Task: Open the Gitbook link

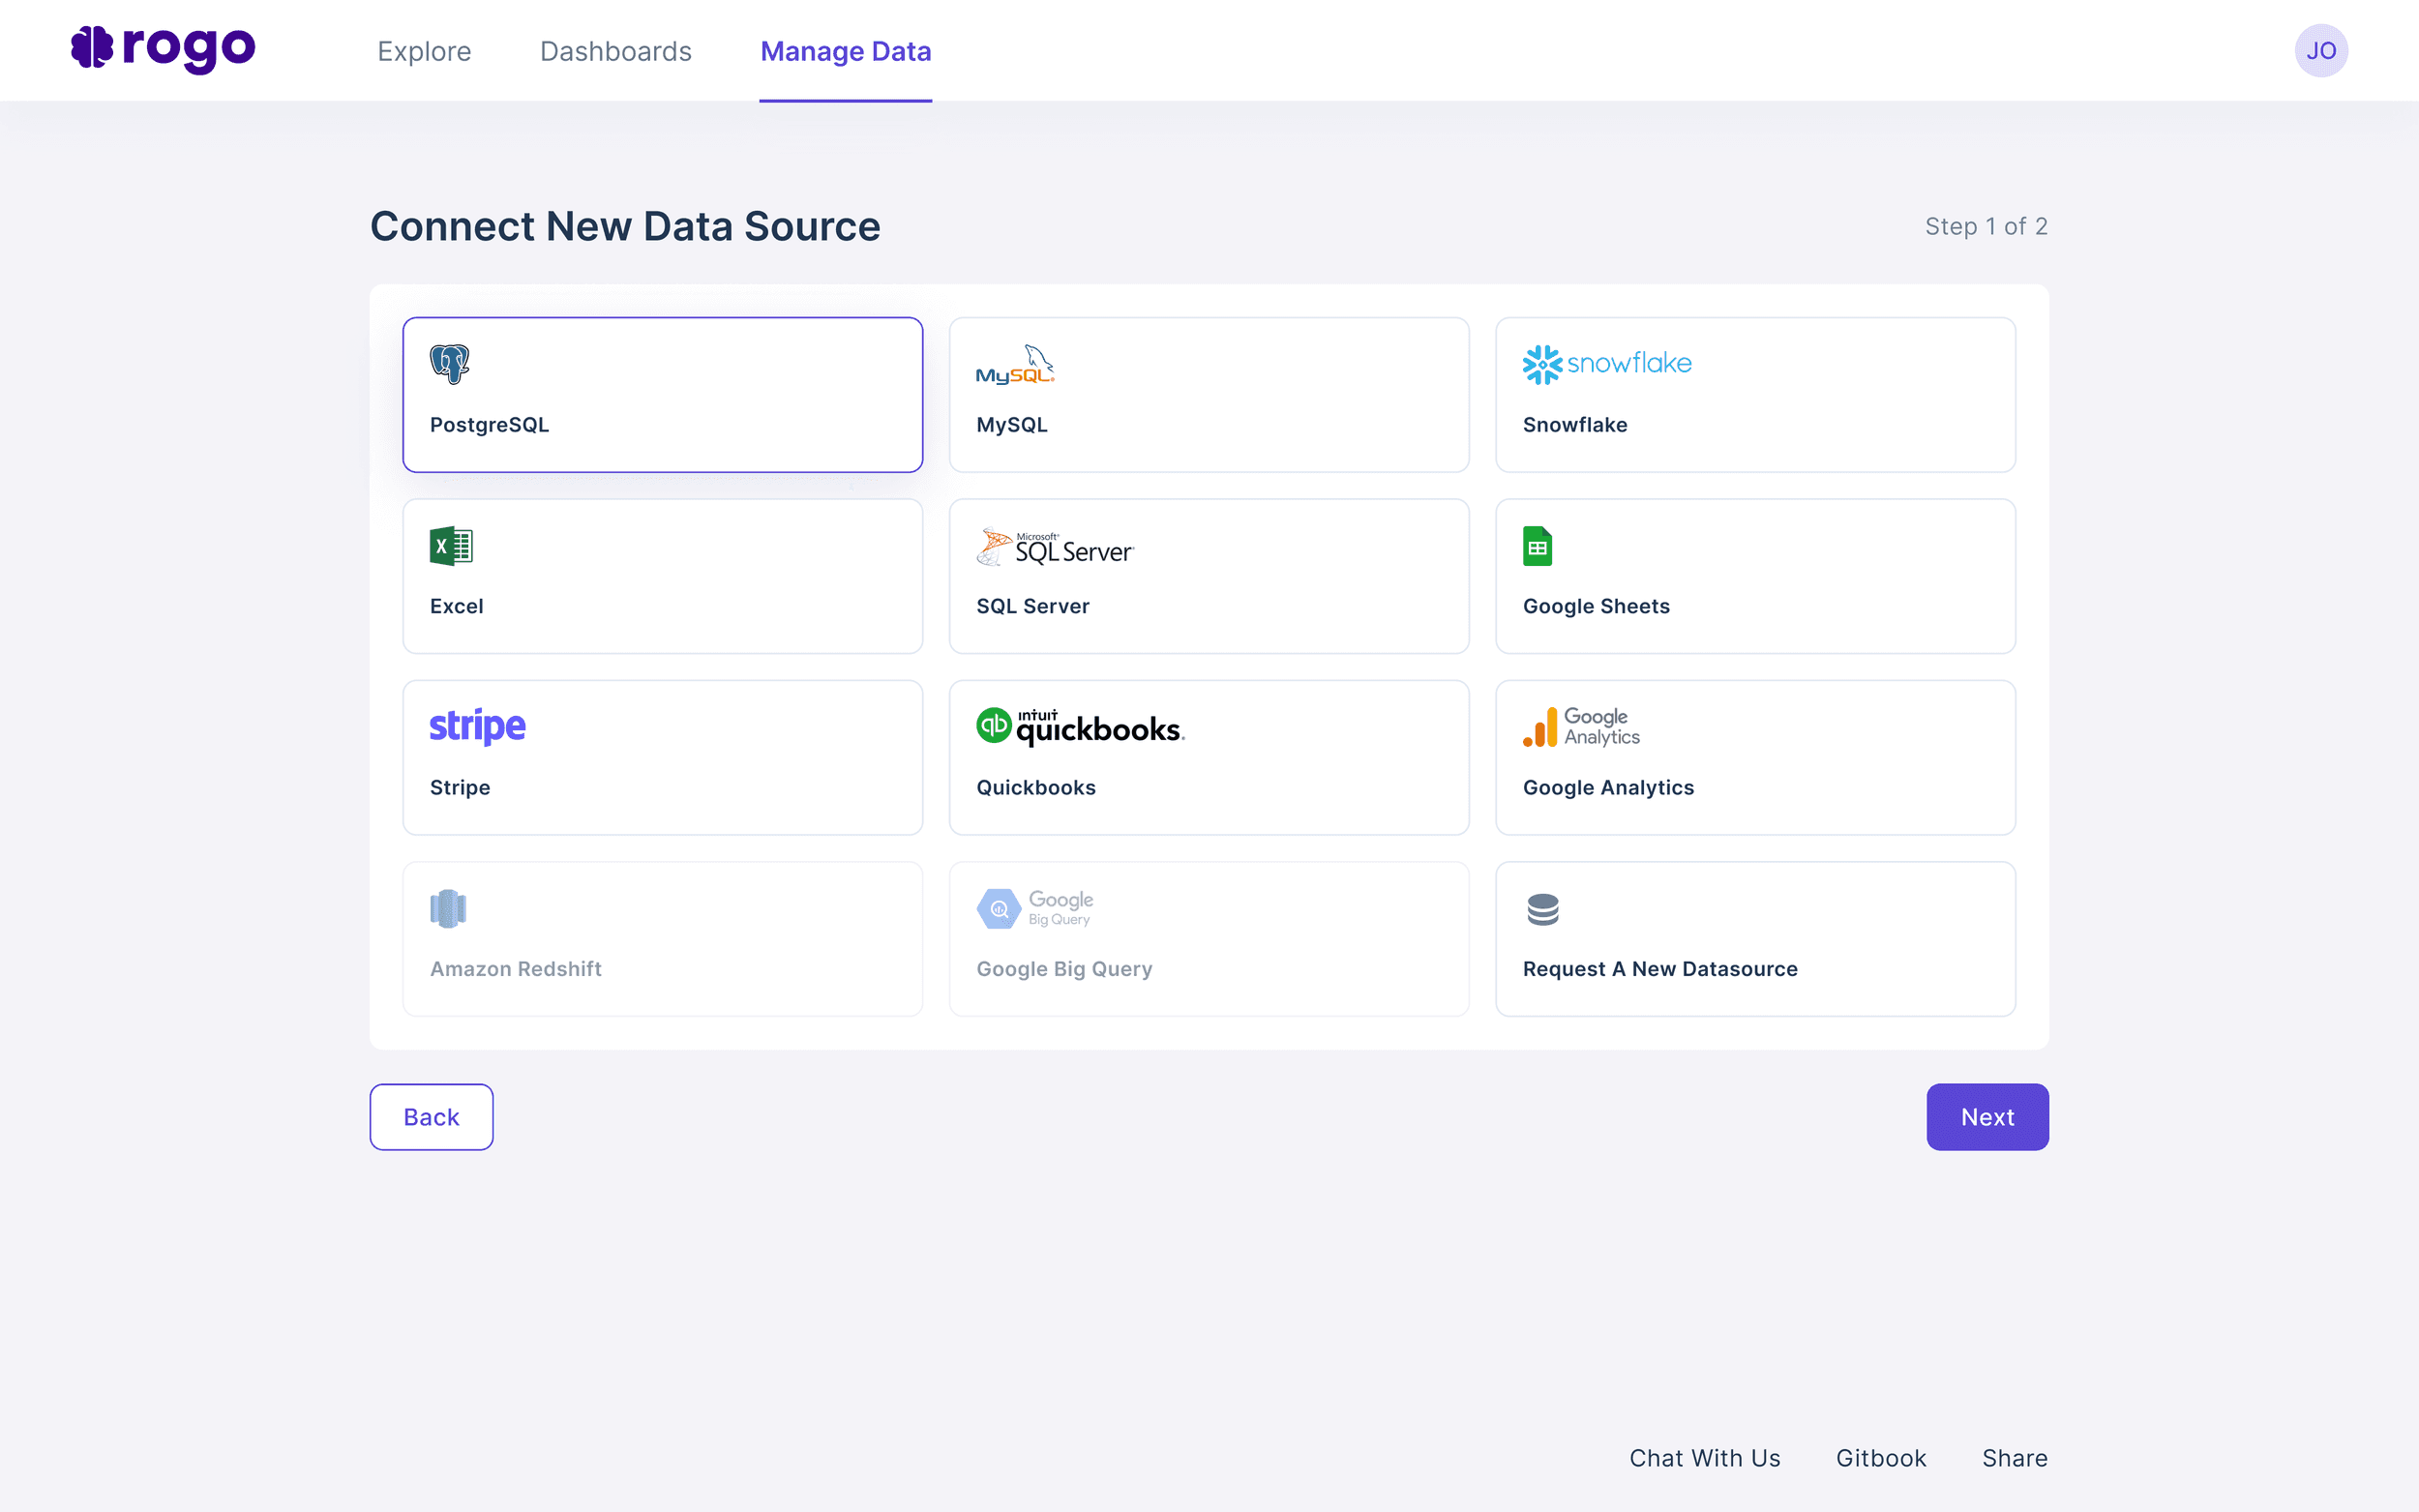Action: pyautogui.click(x=1880, y=1458)
